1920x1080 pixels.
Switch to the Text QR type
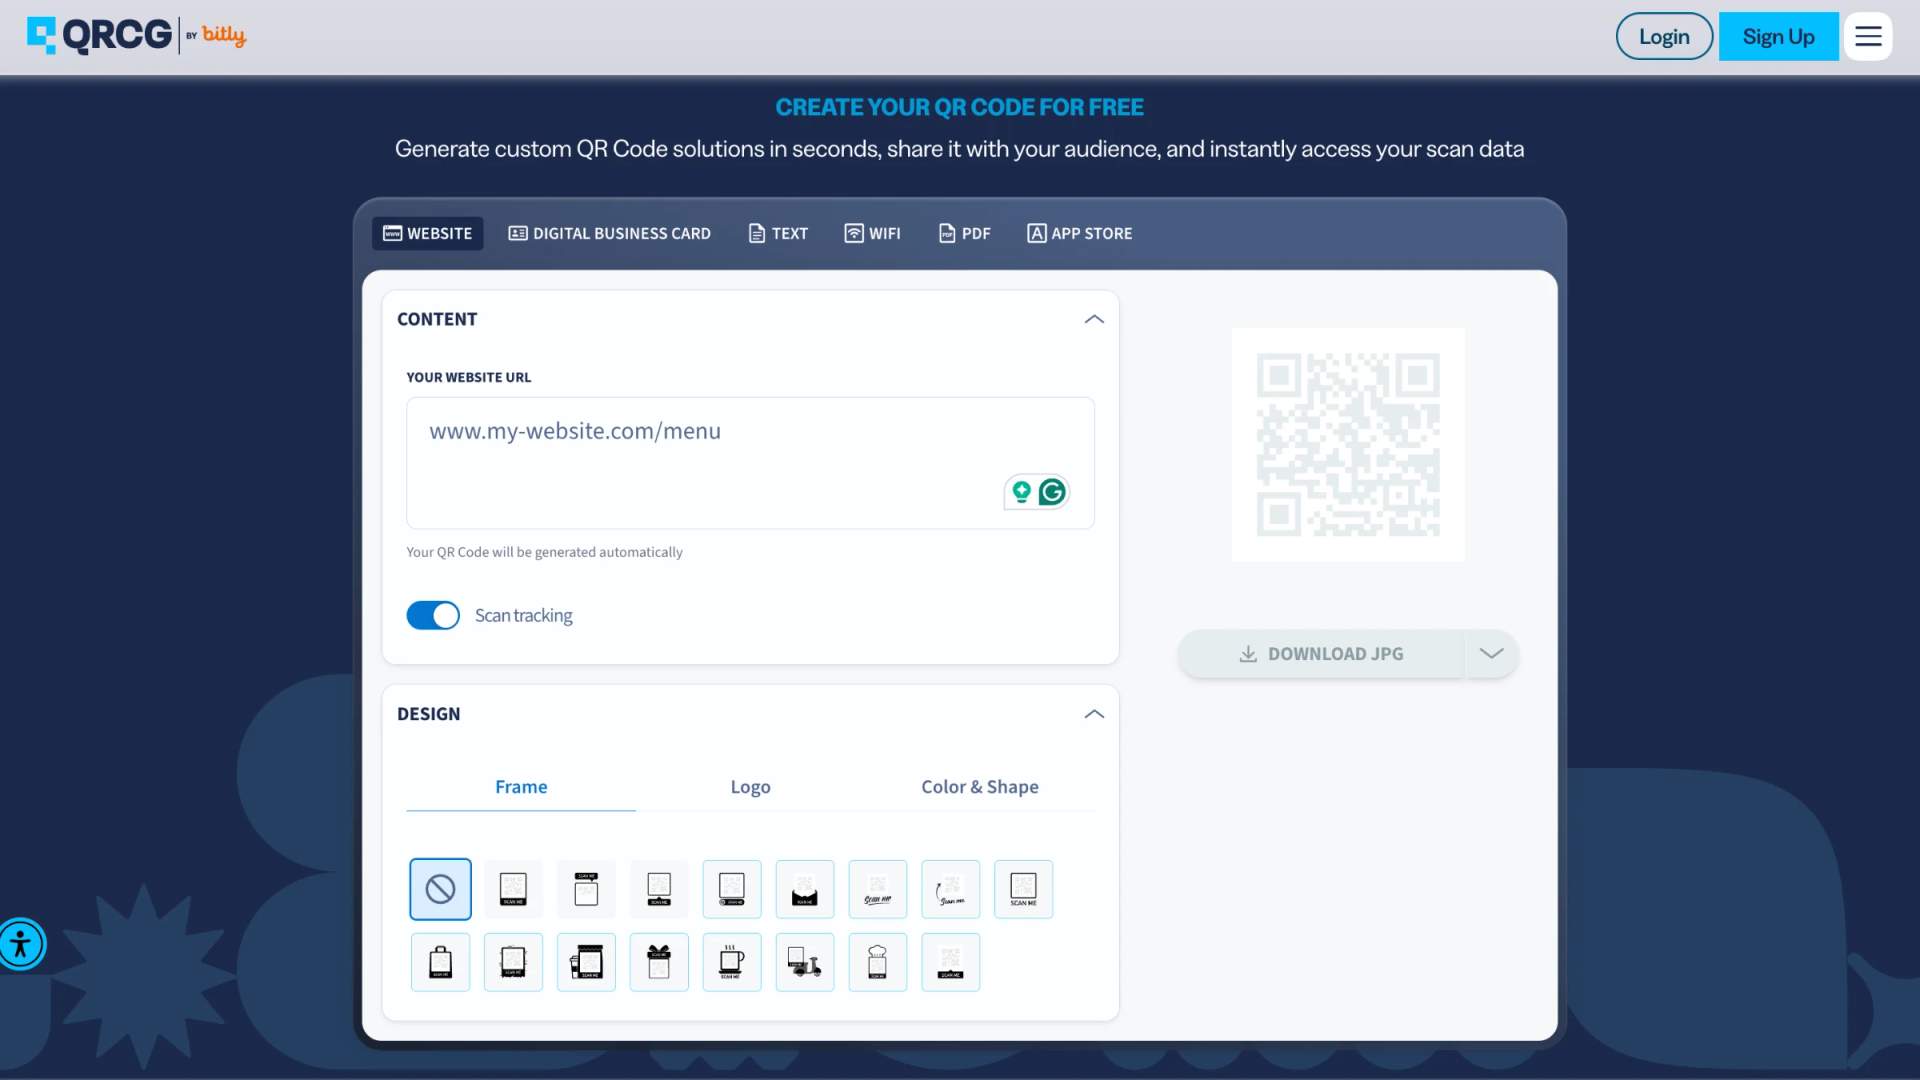(778, 233)
